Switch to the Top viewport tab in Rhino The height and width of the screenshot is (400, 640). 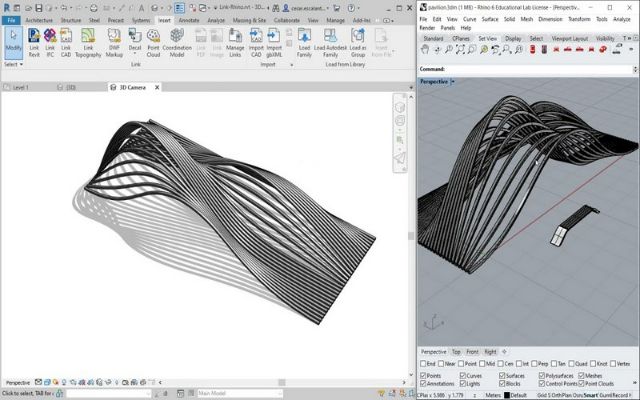pyautogui.click(x=456, y=351)
